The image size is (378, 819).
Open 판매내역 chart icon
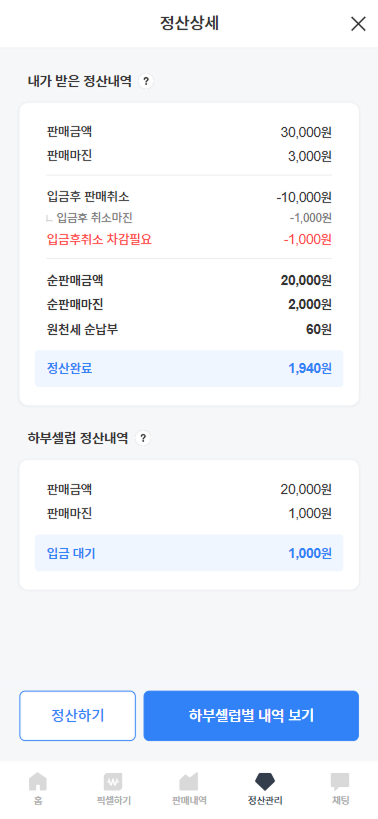189,782
